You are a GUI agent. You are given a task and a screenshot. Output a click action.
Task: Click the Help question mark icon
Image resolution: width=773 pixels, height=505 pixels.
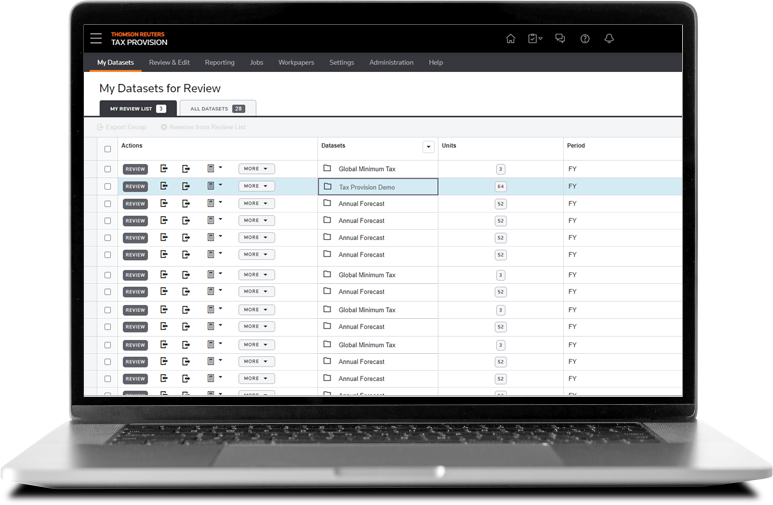(585, 39)
